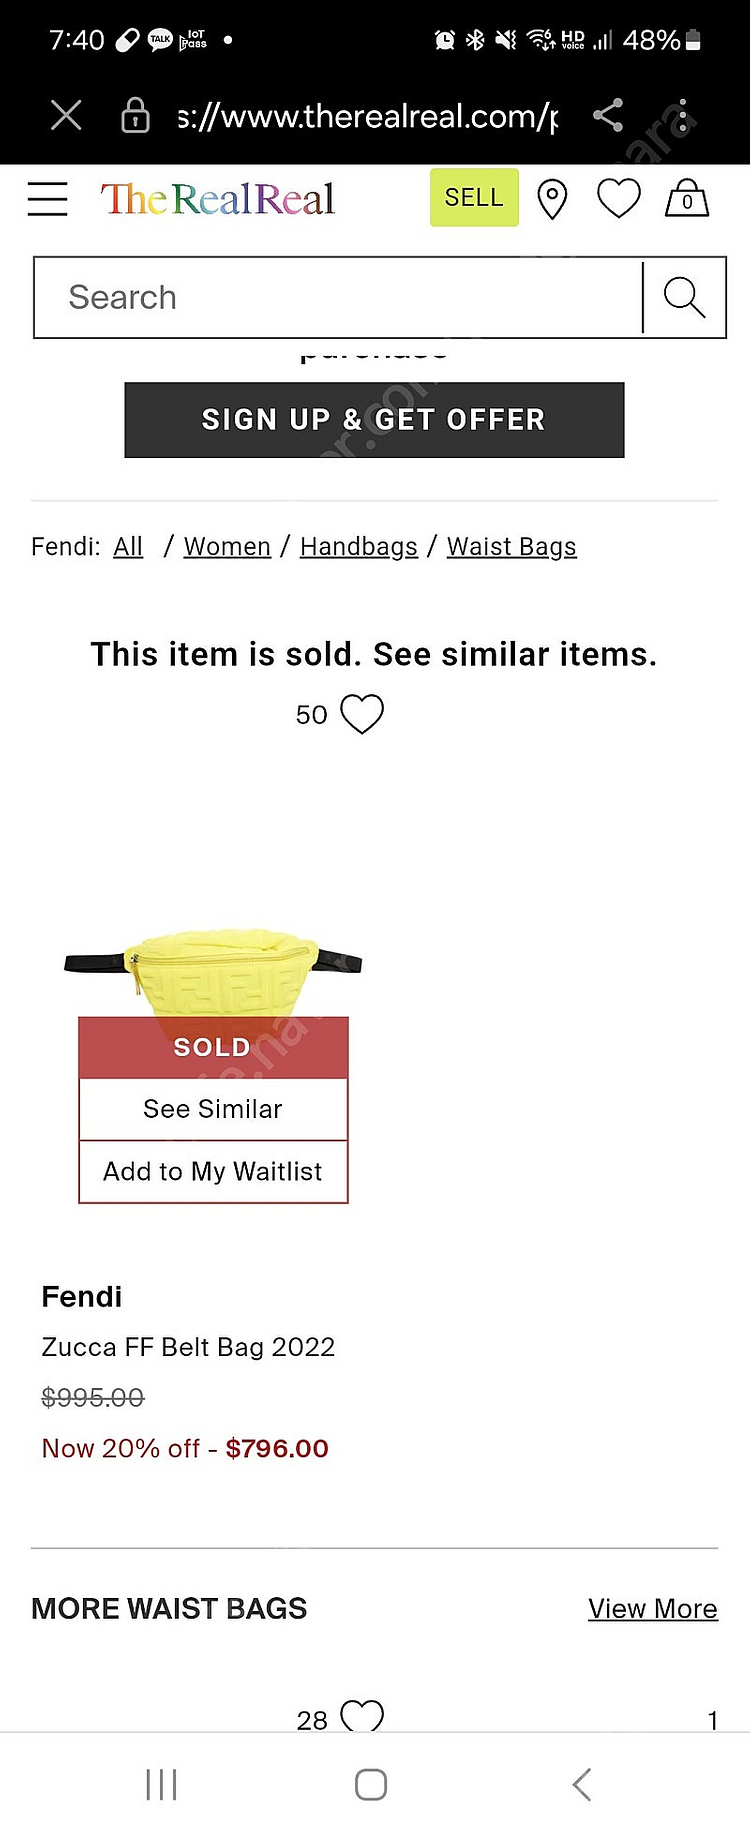Close the browser tab with X

pyautogui.click(x=66, y=116)
